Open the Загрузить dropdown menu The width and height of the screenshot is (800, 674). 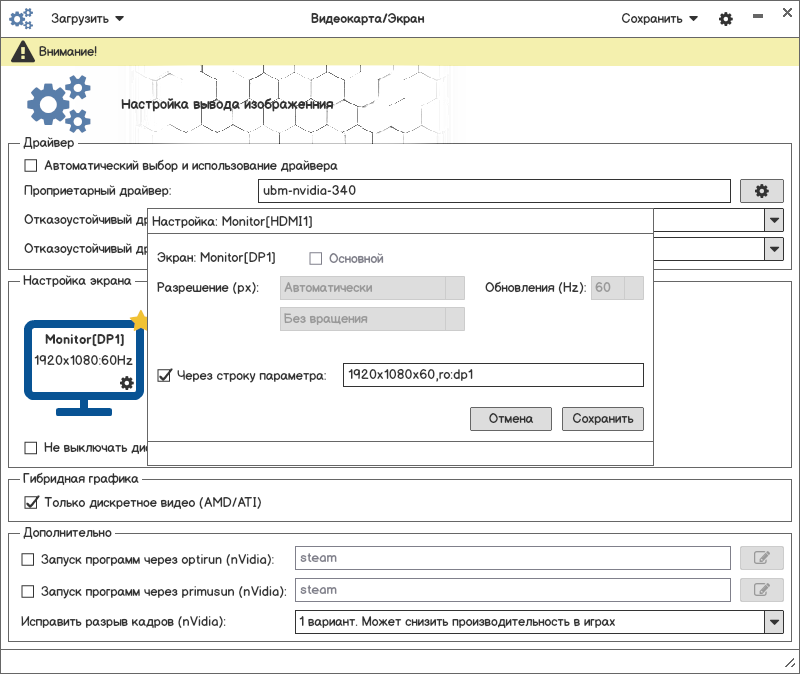pos(87,19)
